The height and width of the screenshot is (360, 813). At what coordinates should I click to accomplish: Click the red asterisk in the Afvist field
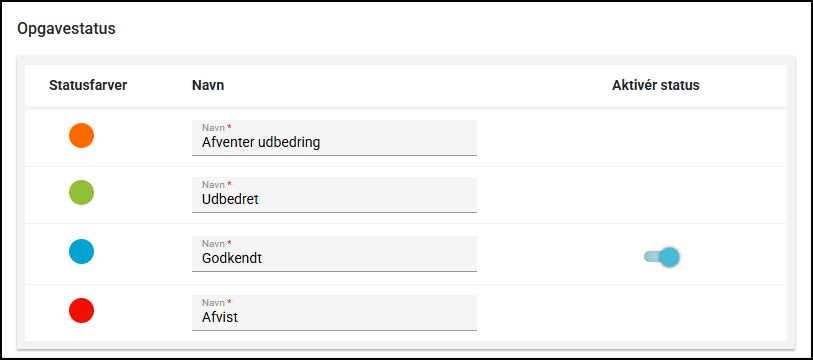tap(229, 302)
